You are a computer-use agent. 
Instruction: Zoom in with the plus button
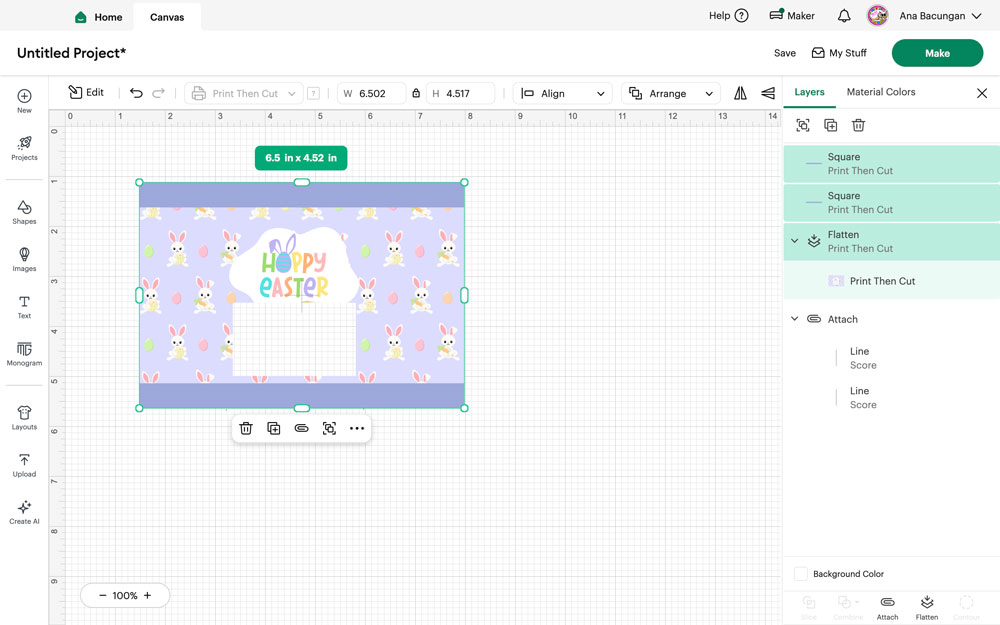pyautogui.click(x=147, y=596)
